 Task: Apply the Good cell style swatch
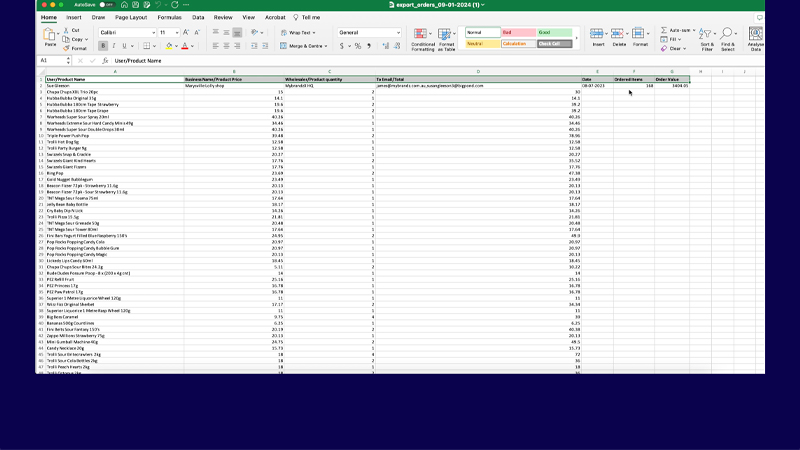[555, 32]
